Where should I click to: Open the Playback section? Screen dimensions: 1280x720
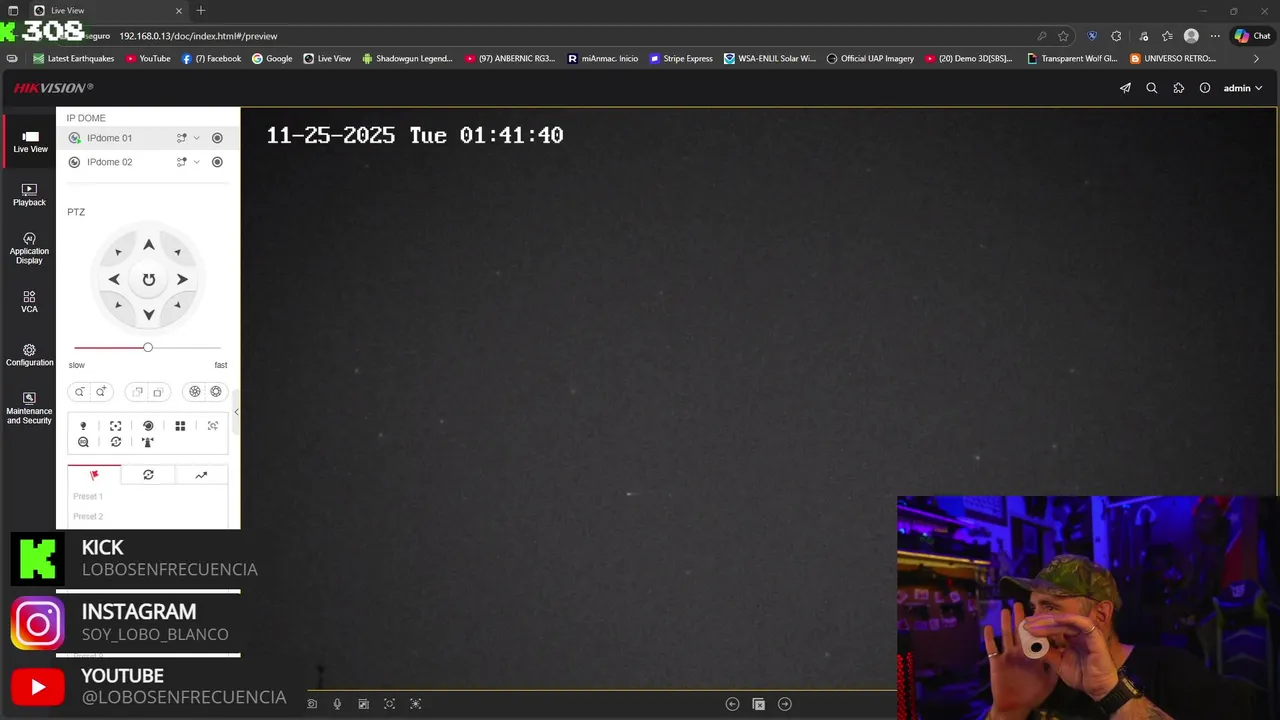pos(29,195)
